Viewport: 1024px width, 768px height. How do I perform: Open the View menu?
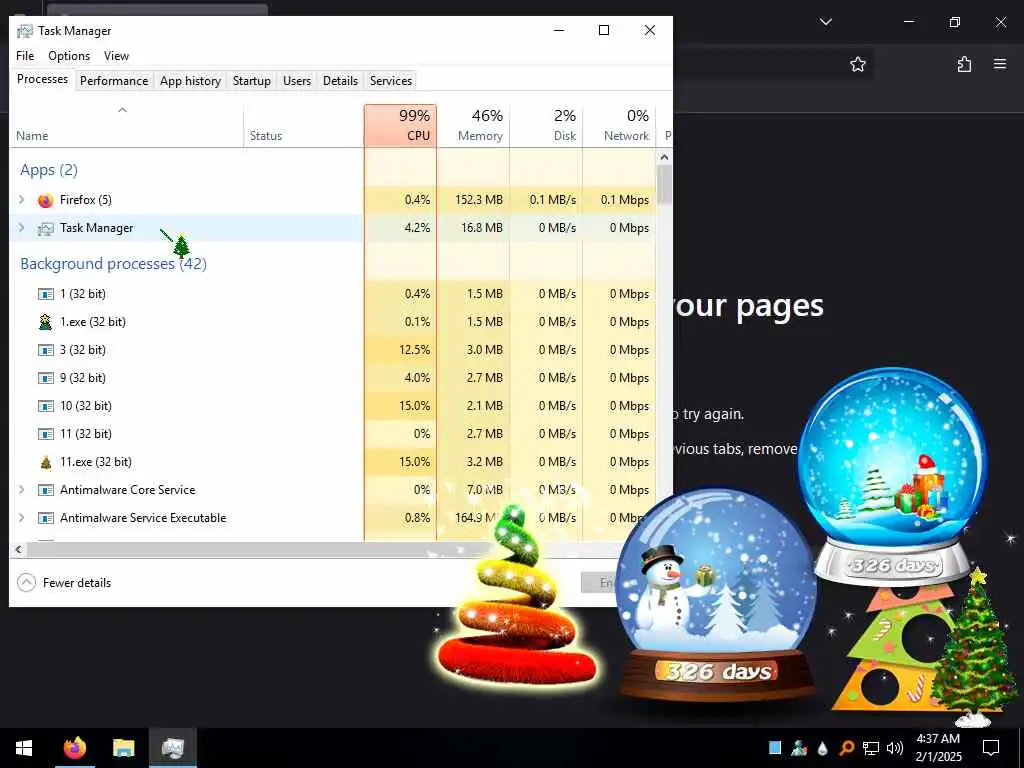[116, 56]
